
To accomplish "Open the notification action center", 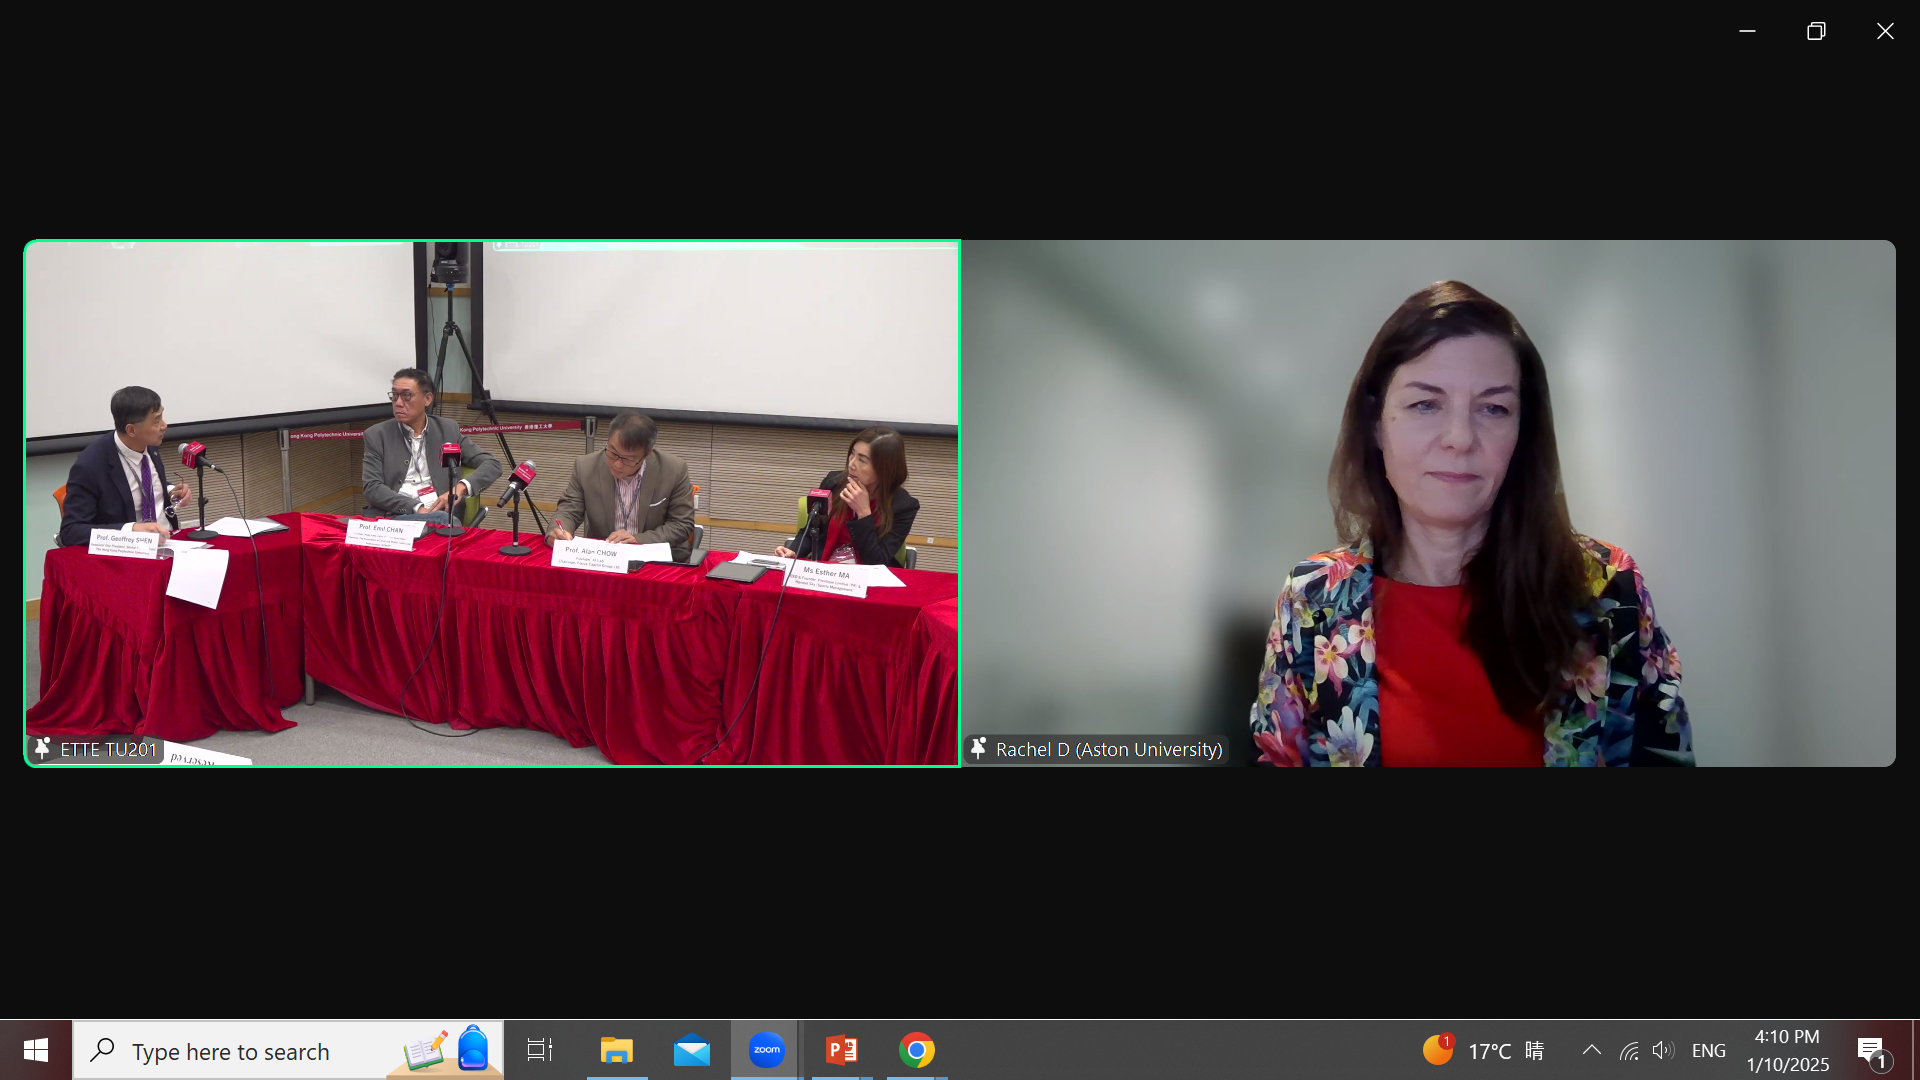I will coord(1871,1050).
